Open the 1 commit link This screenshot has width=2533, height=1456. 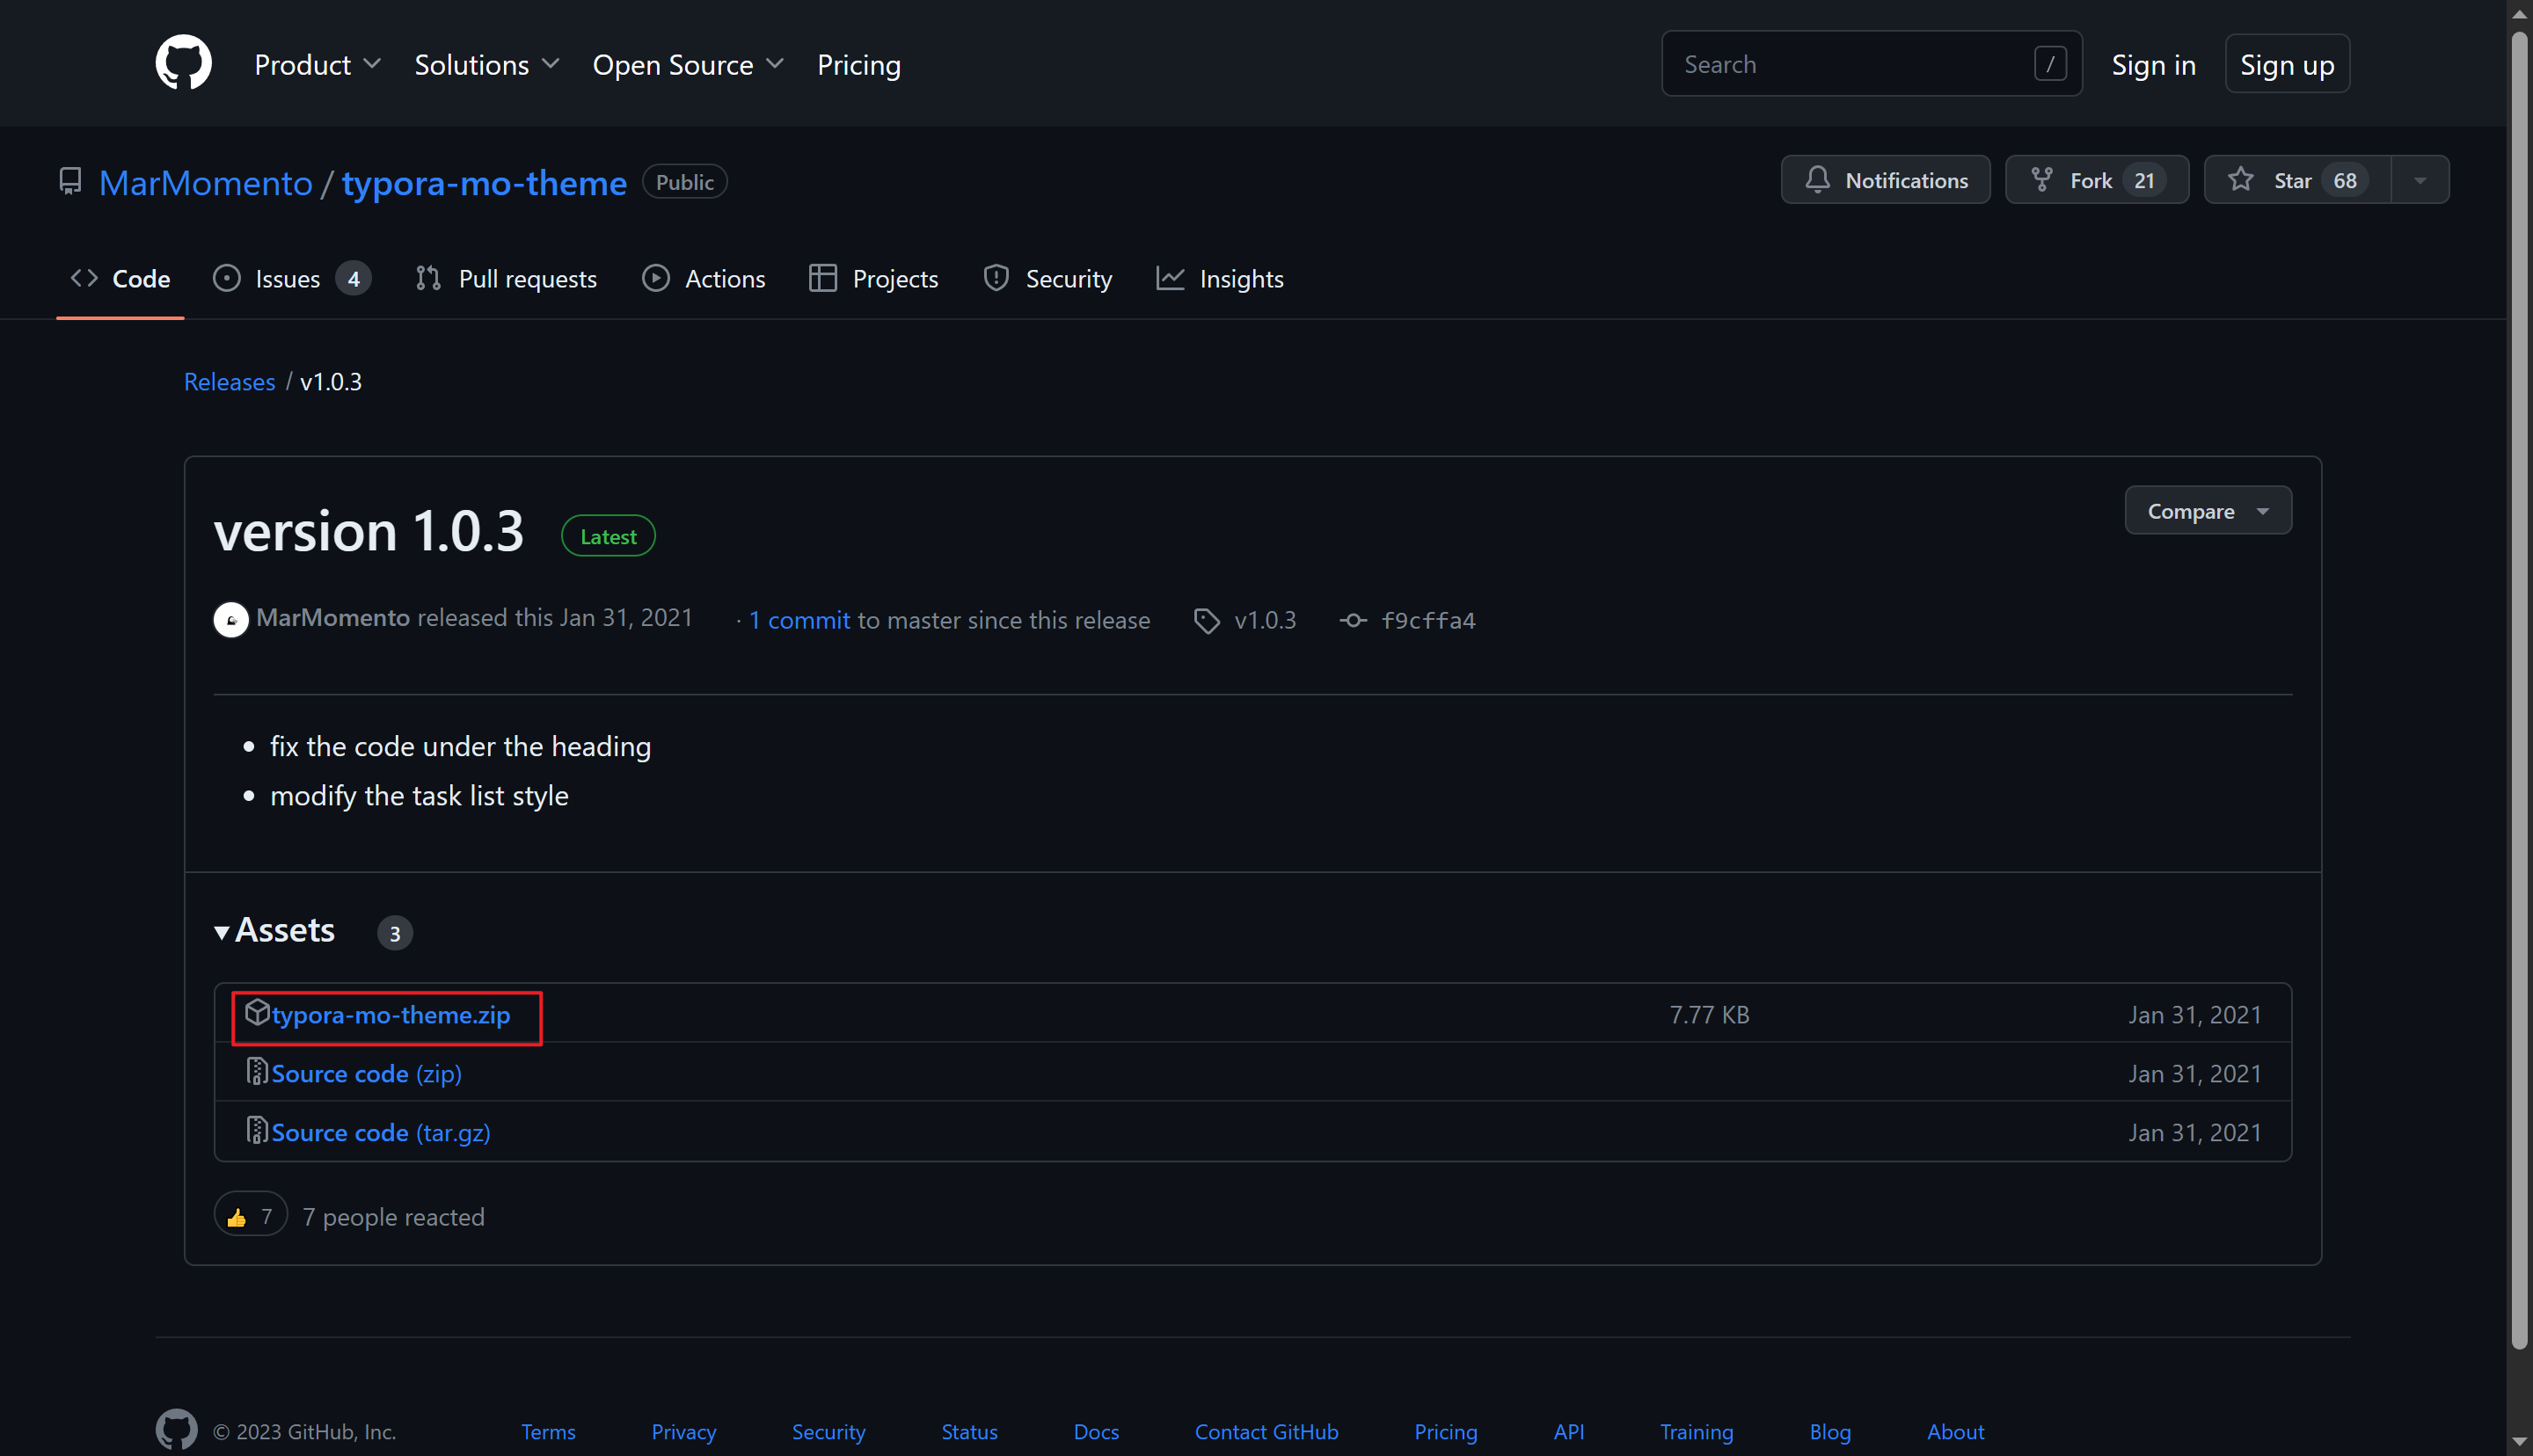coord(799,620)
